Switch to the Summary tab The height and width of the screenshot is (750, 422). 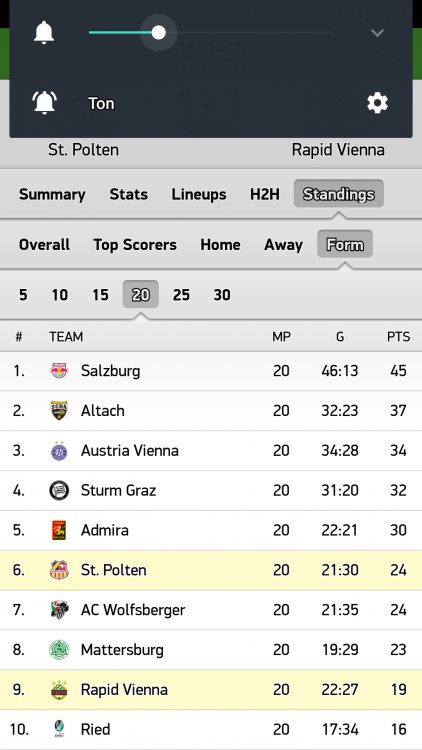coord(52,194)
